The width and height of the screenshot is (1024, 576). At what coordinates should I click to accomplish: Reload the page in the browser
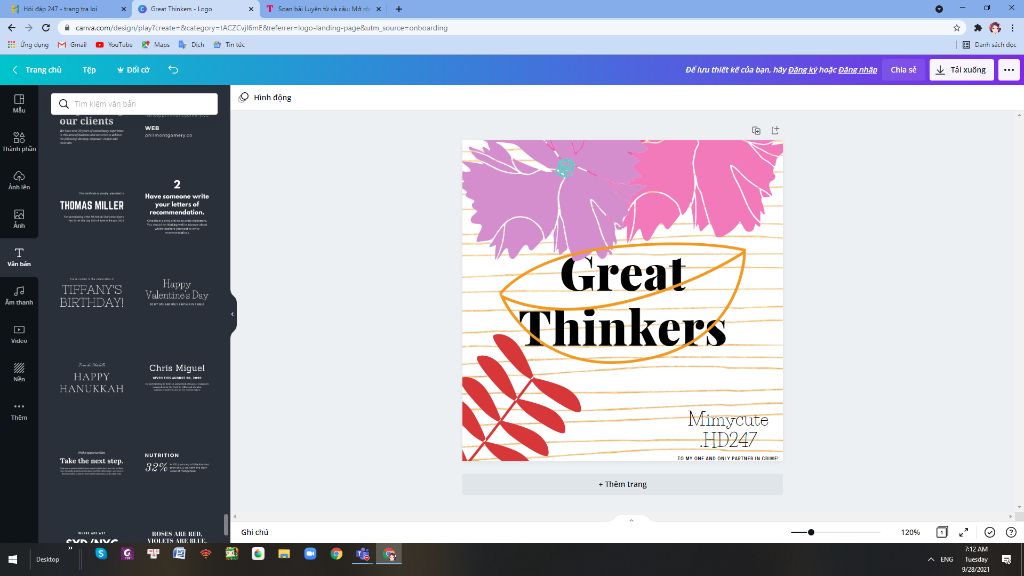(46, 27)
